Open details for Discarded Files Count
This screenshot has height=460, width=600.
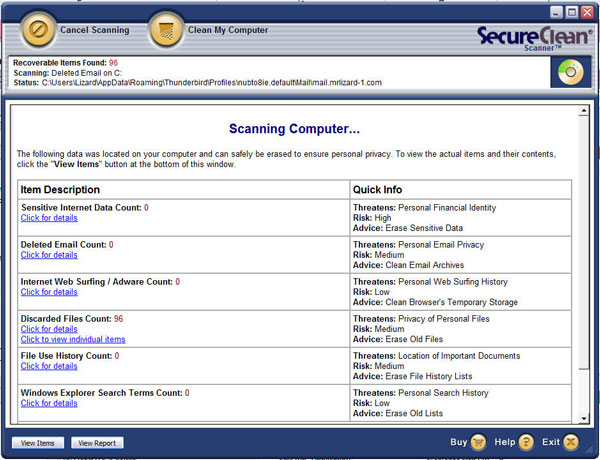pyautogui.click(x=49, y=329)
